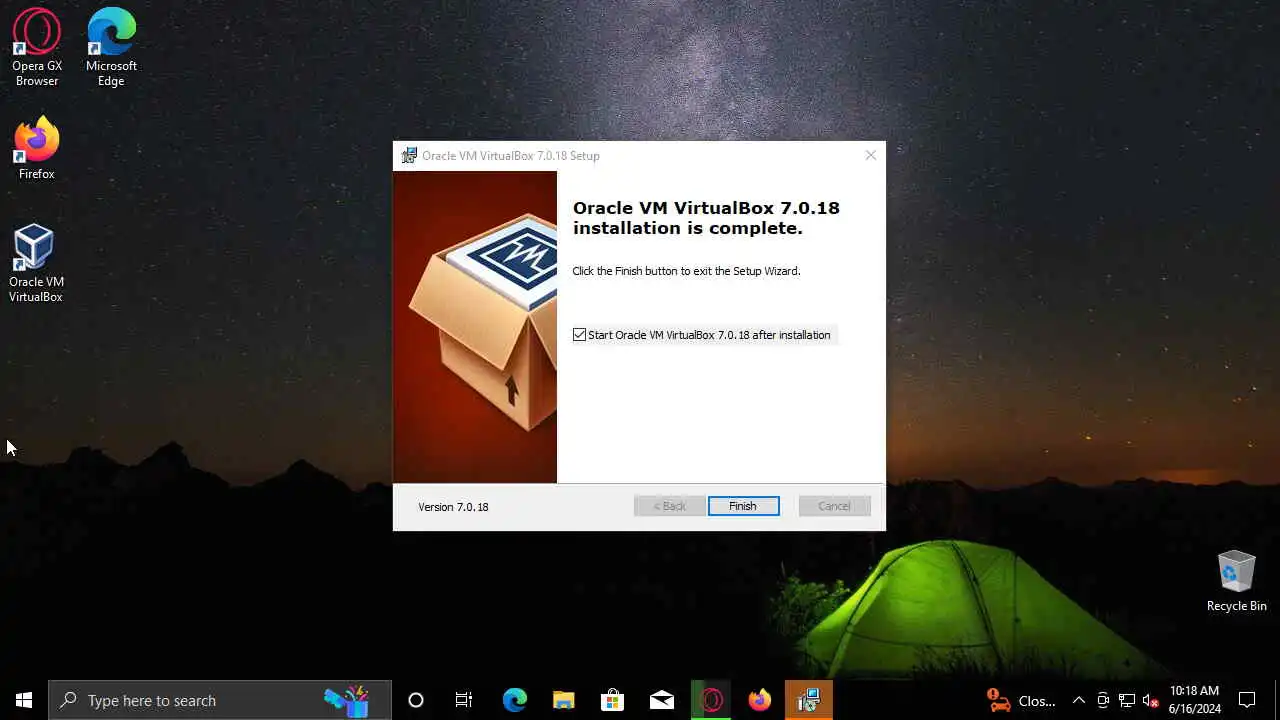Switch to Opera GX on taskbar
The image size is (1280, 720).
(711, 700)
